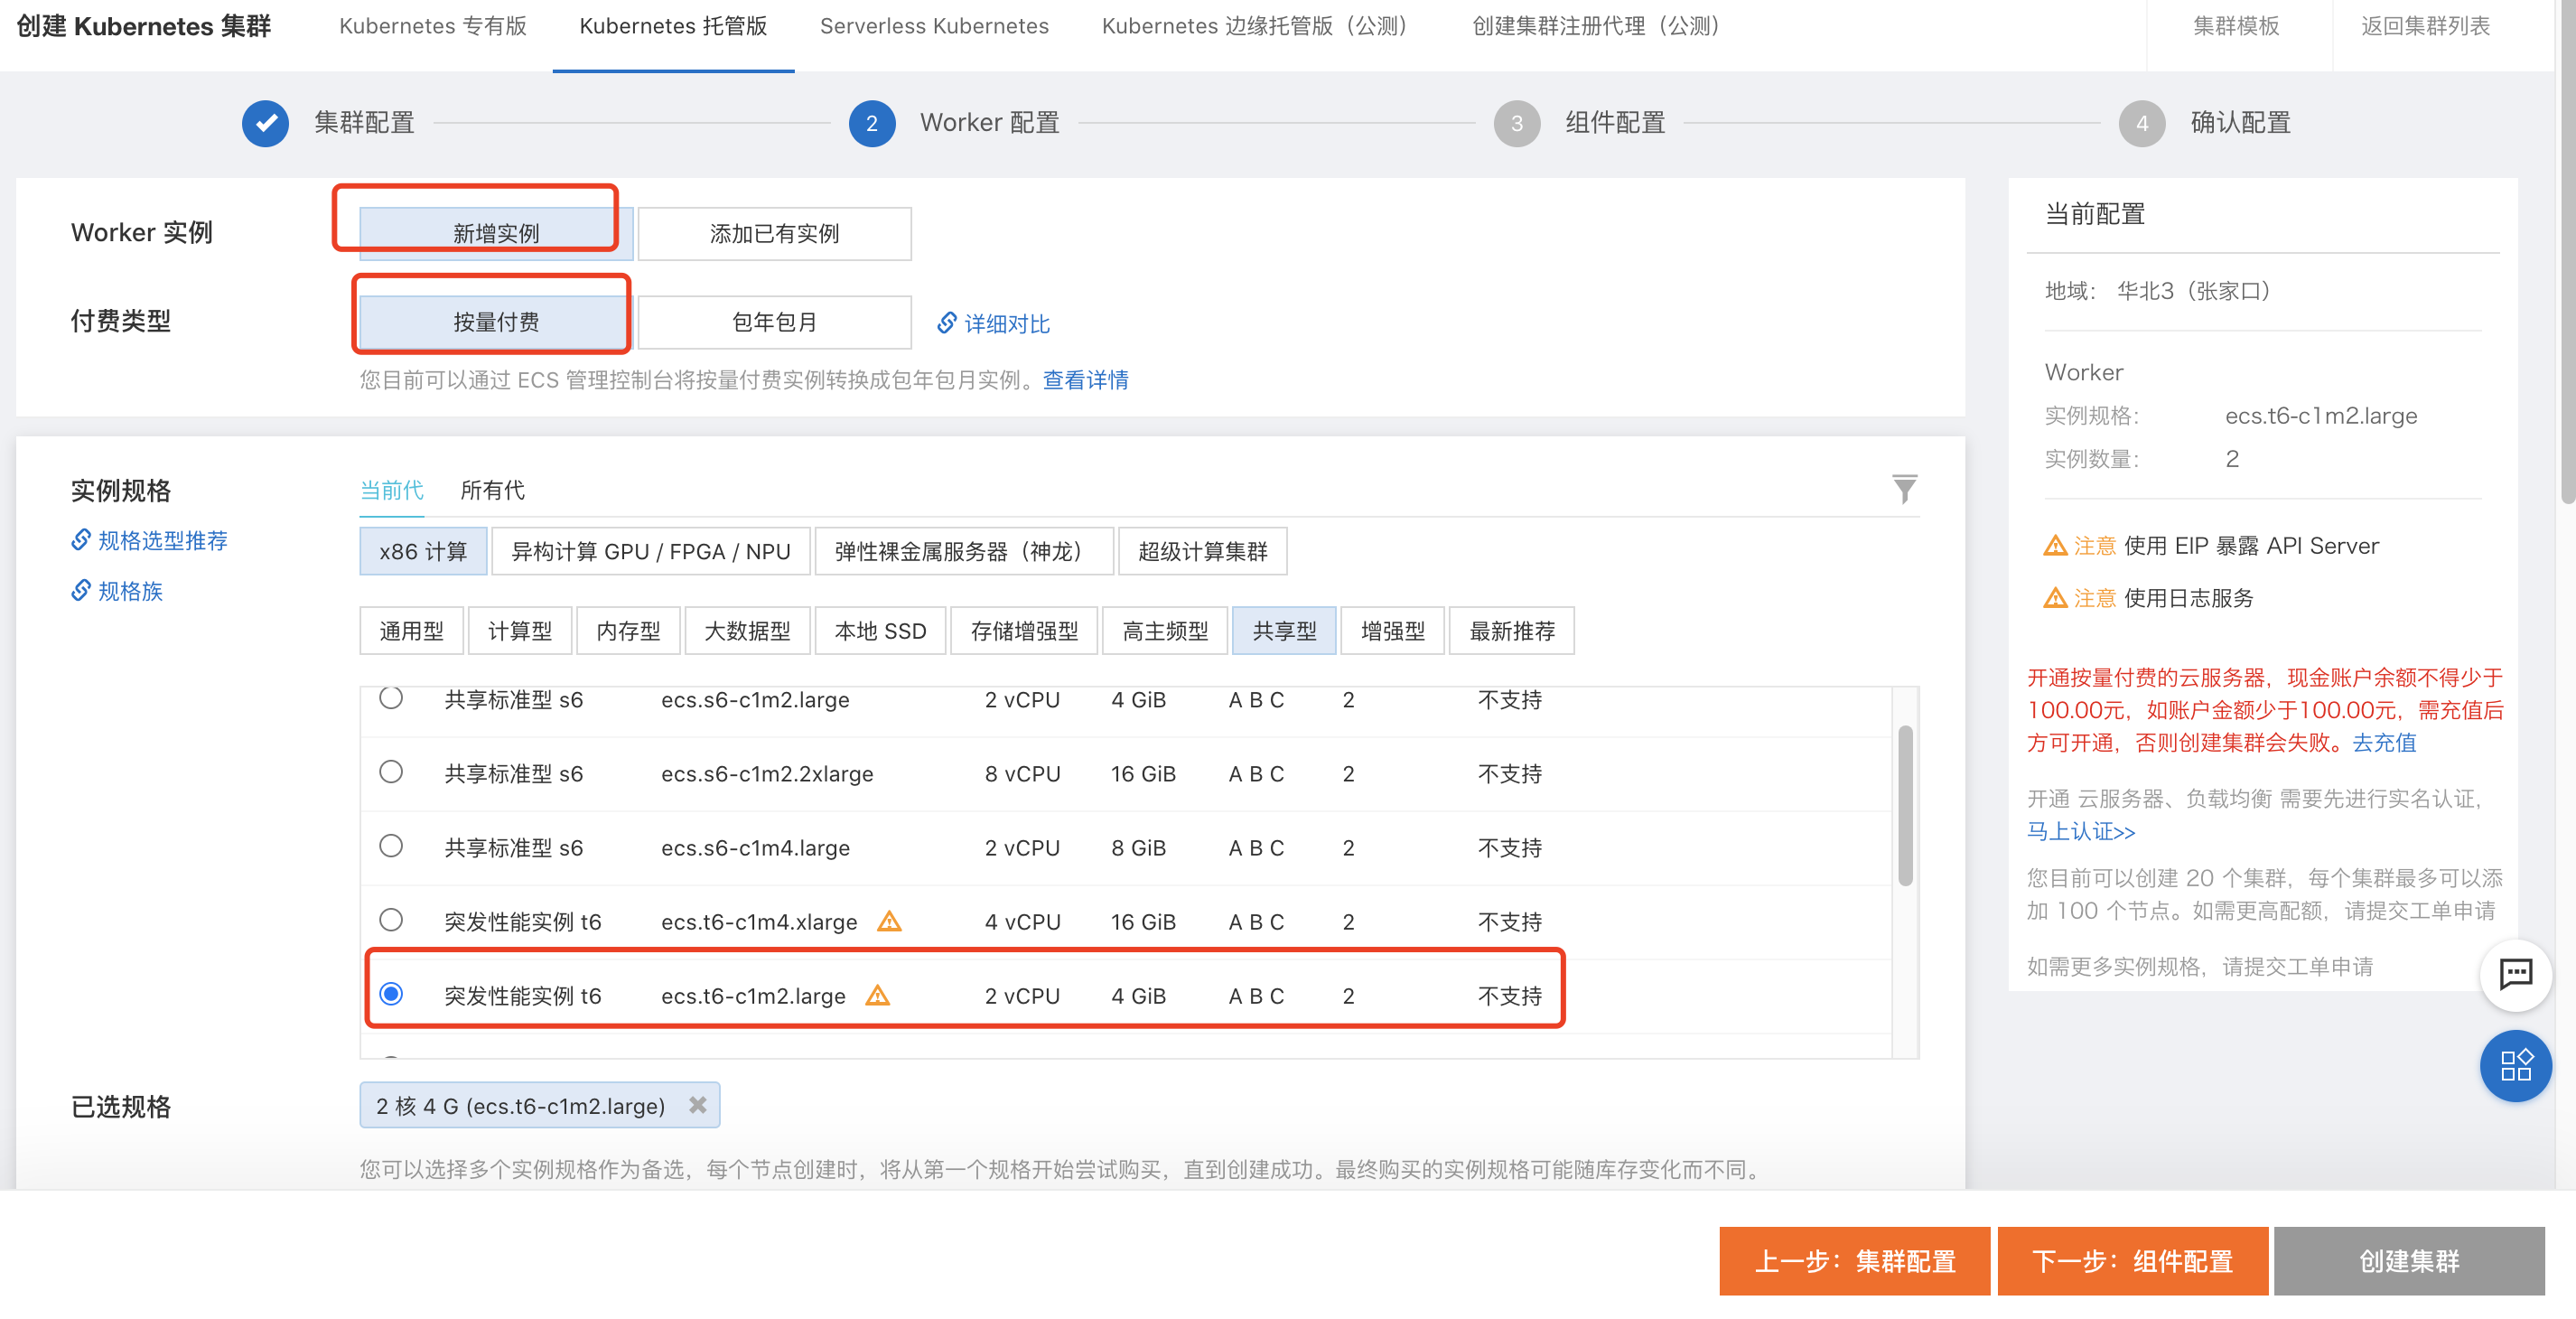Switch to 当前代 generation tab
Viewport: 2576px width, 1319px height.
391,490
